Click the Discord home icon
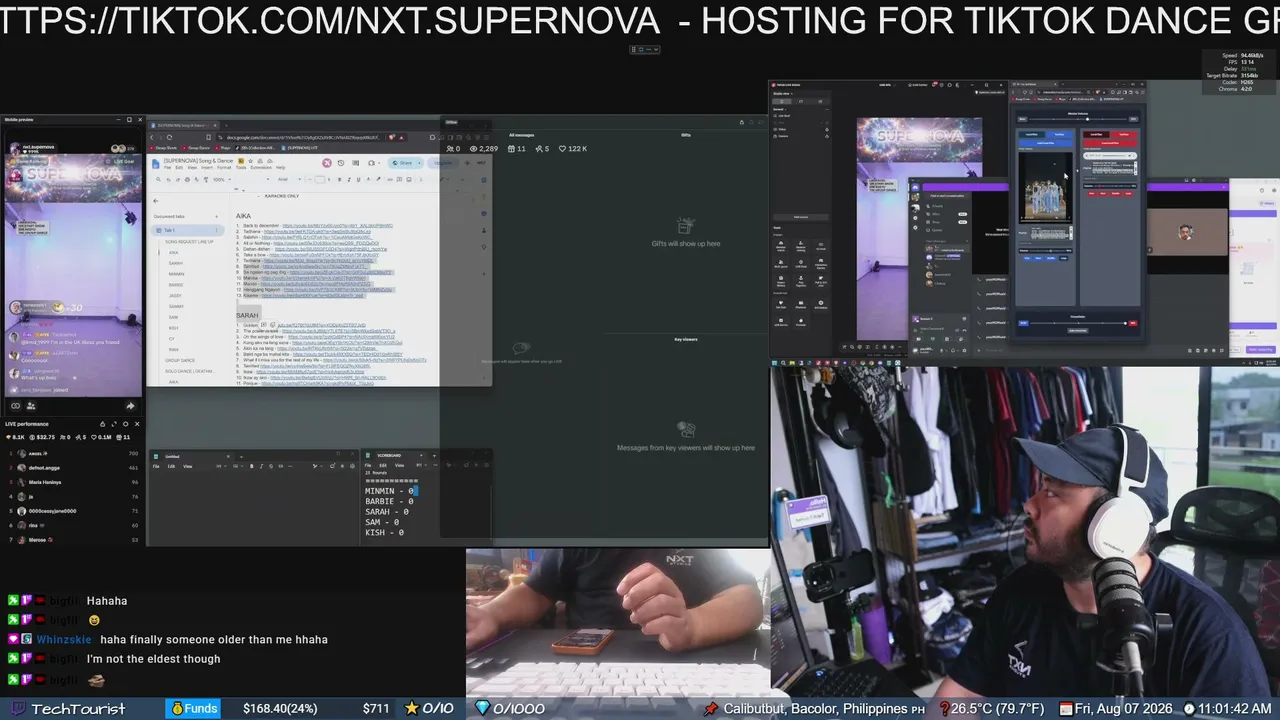 click(x=916, y=186)
